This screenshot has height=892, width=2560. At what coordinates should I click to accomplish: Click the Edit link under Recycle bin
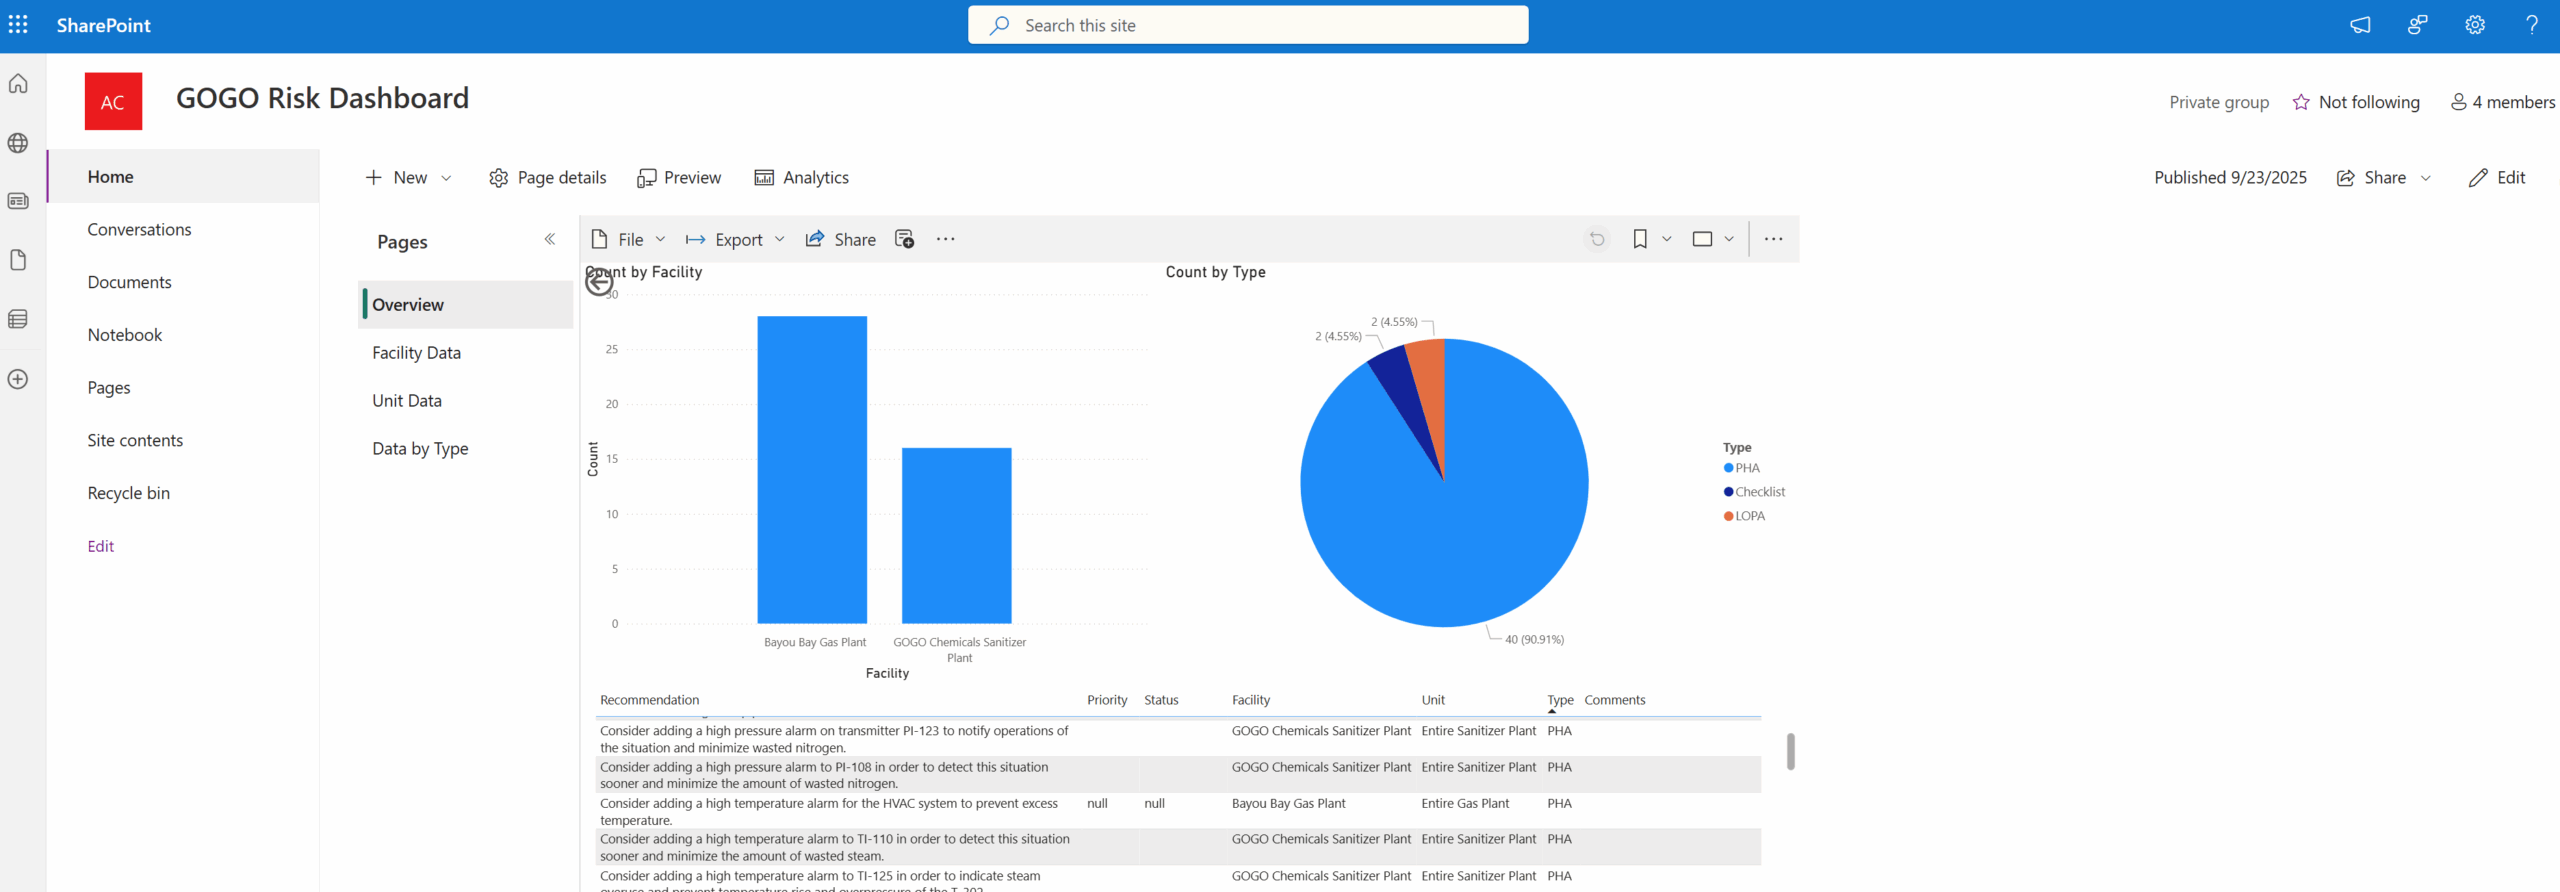pos(100,546)
